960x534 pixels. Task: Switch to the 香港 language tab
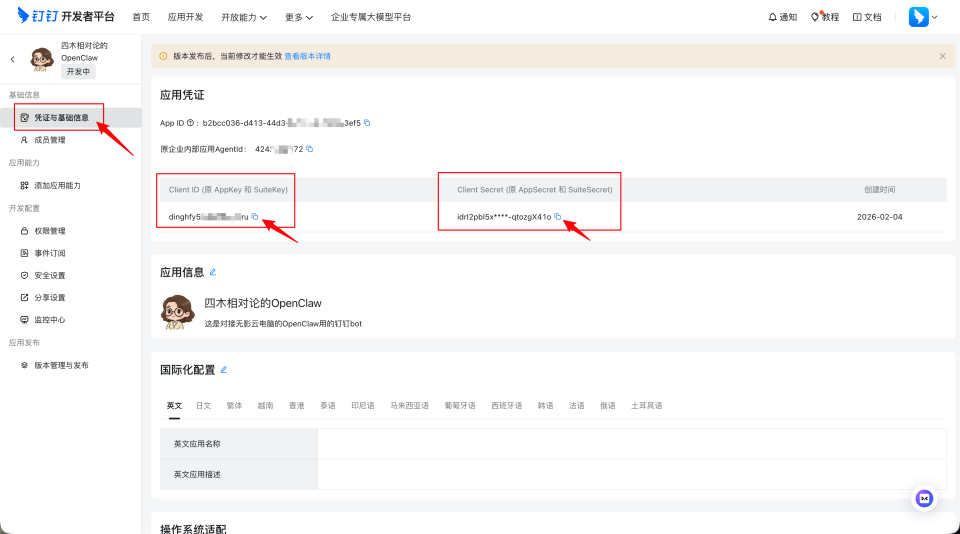pyautogui.click(x=297, y=405)
